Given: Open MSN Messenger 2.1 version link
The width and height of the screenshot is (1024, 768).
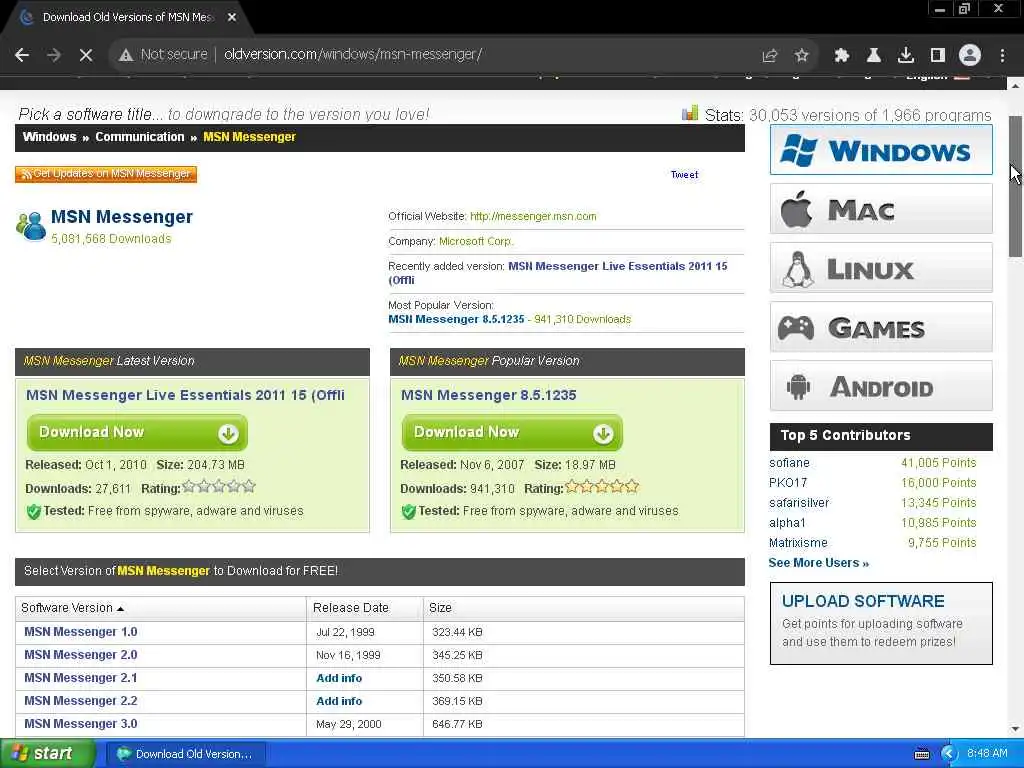Looking at the screenshot, I should (x=80, y=678).
